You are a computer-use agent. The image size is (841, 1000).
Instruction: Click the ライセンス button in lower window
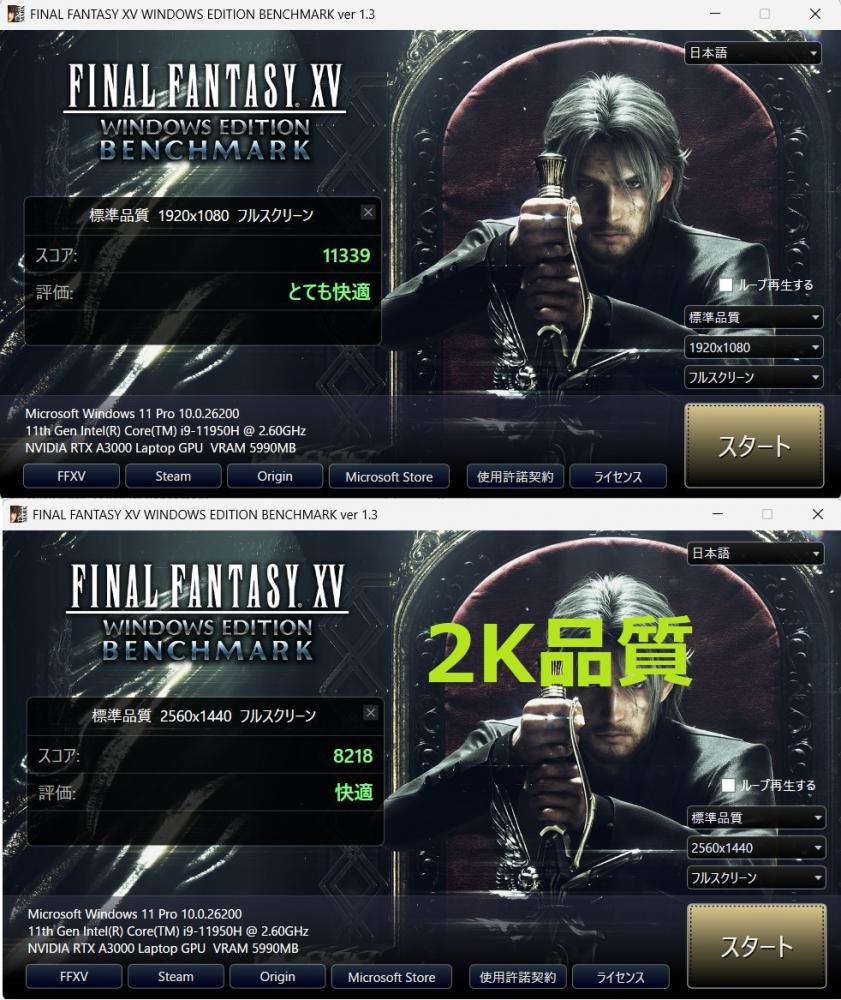620,976
